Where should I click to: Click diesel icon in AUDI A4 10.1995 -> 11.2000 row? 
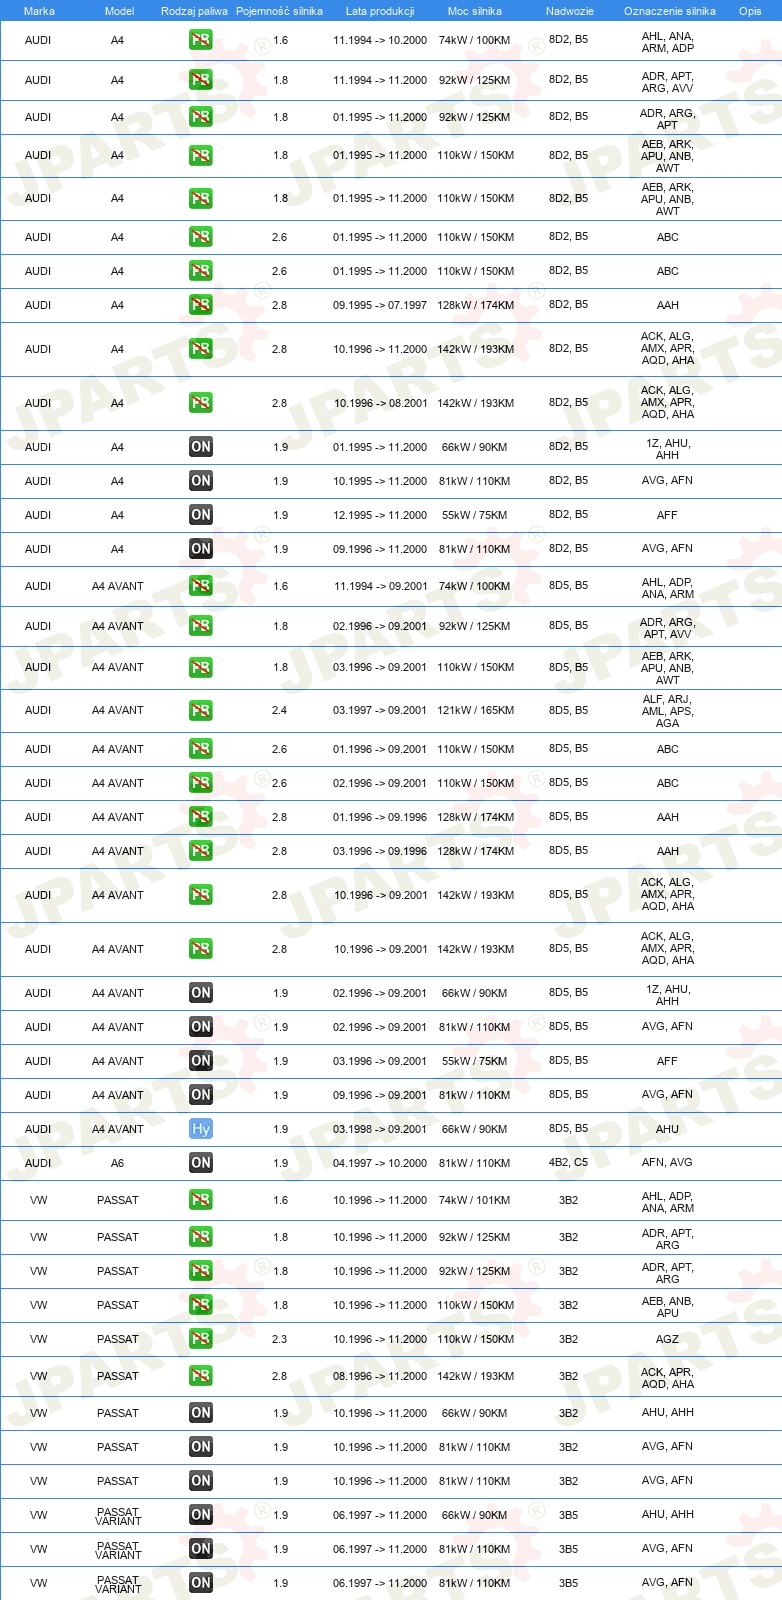click(x=201, y=481)
